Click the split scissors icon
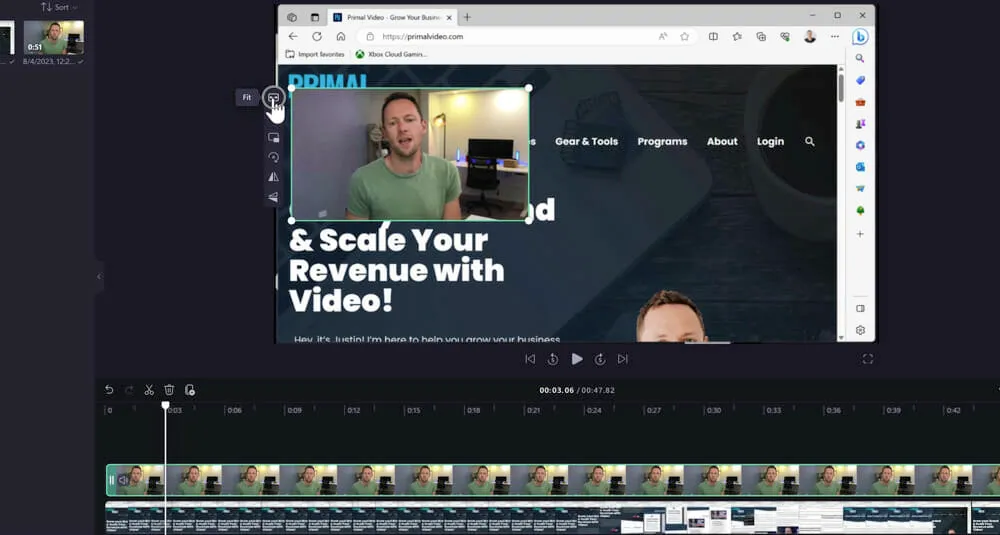 click(149, 390)
